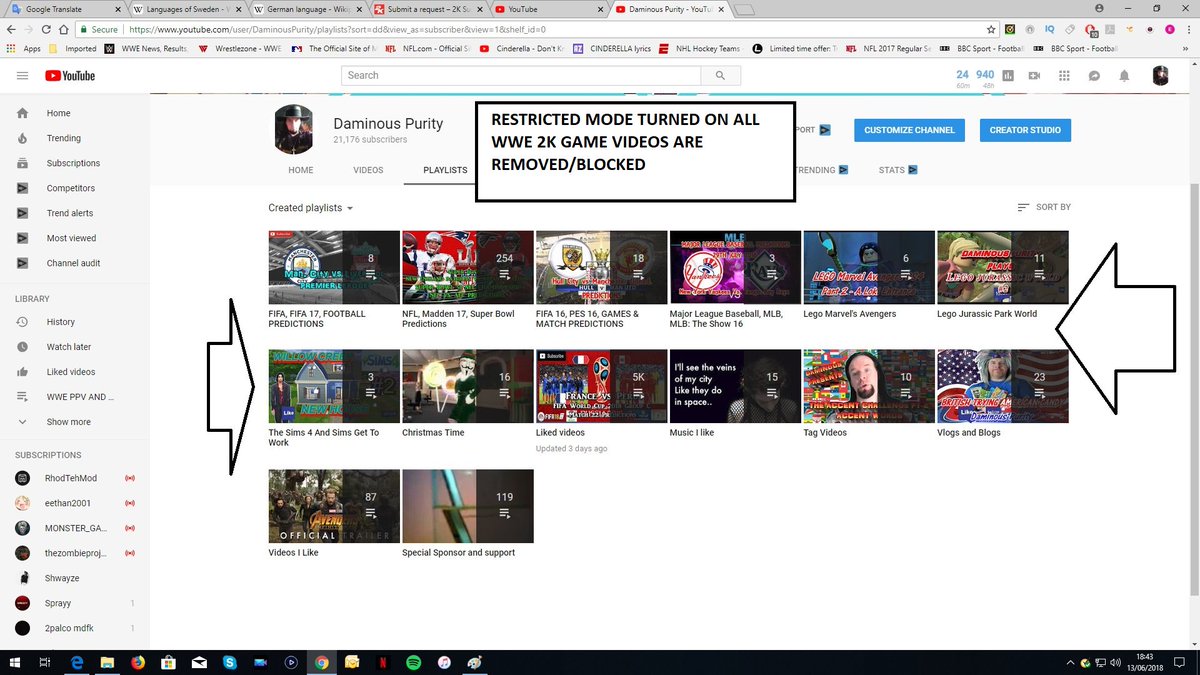Open the Created playlists dropdown

(311, 208)
